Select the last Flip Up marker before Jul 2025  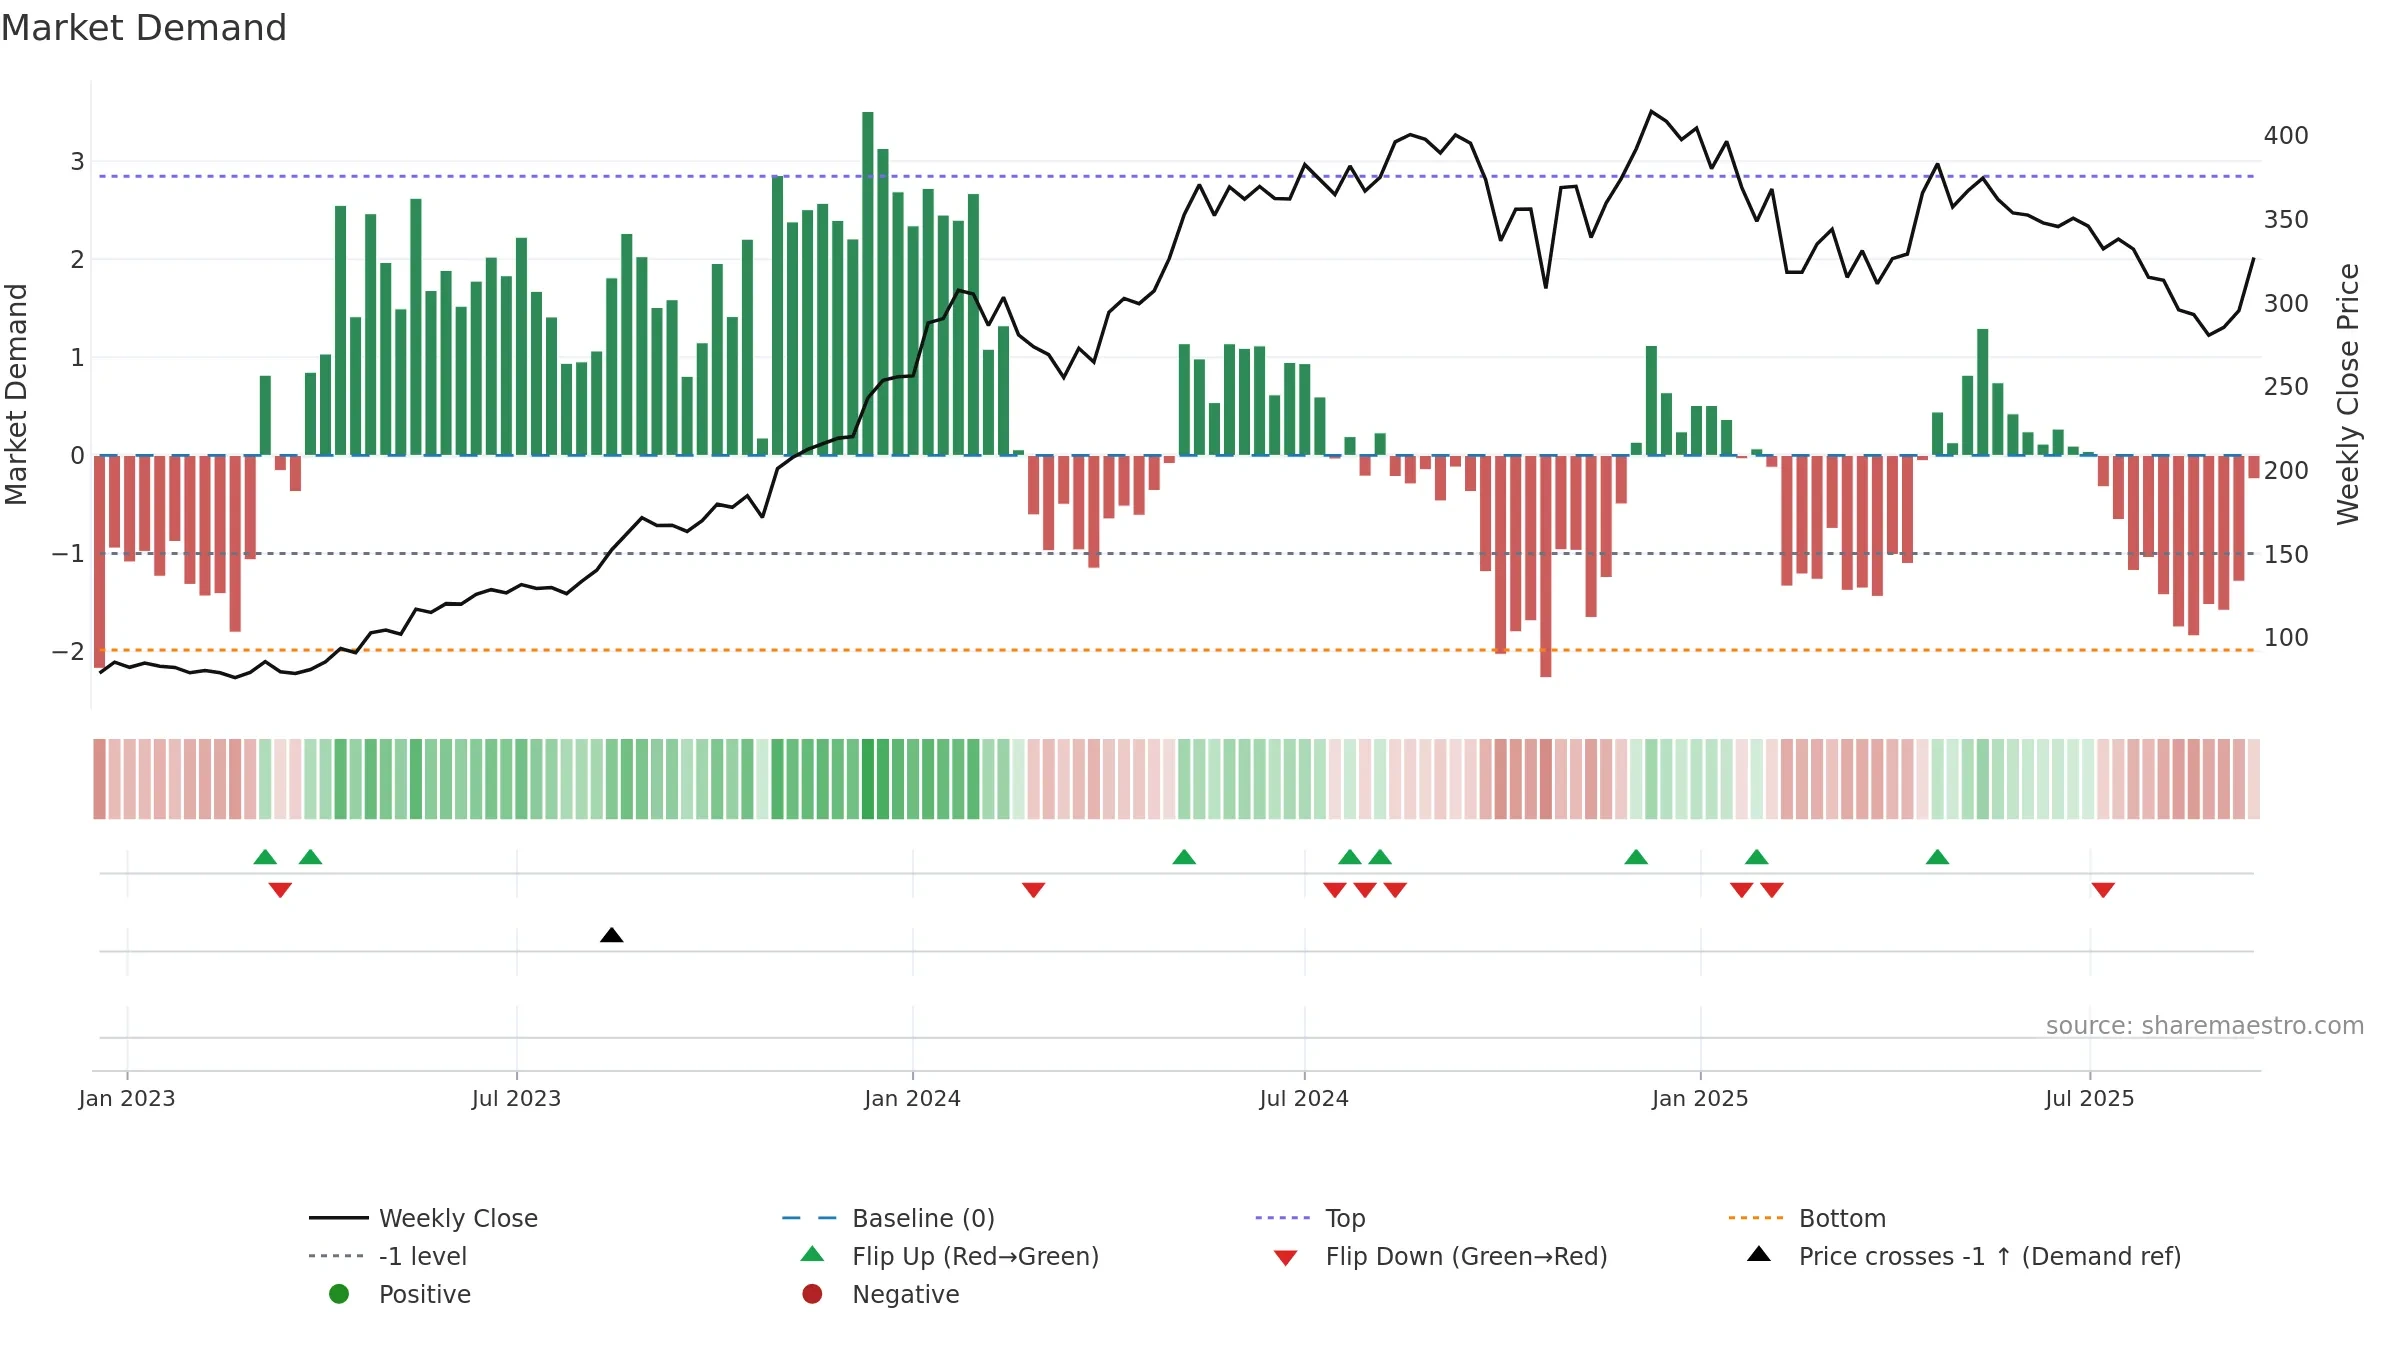[1937, 857]
